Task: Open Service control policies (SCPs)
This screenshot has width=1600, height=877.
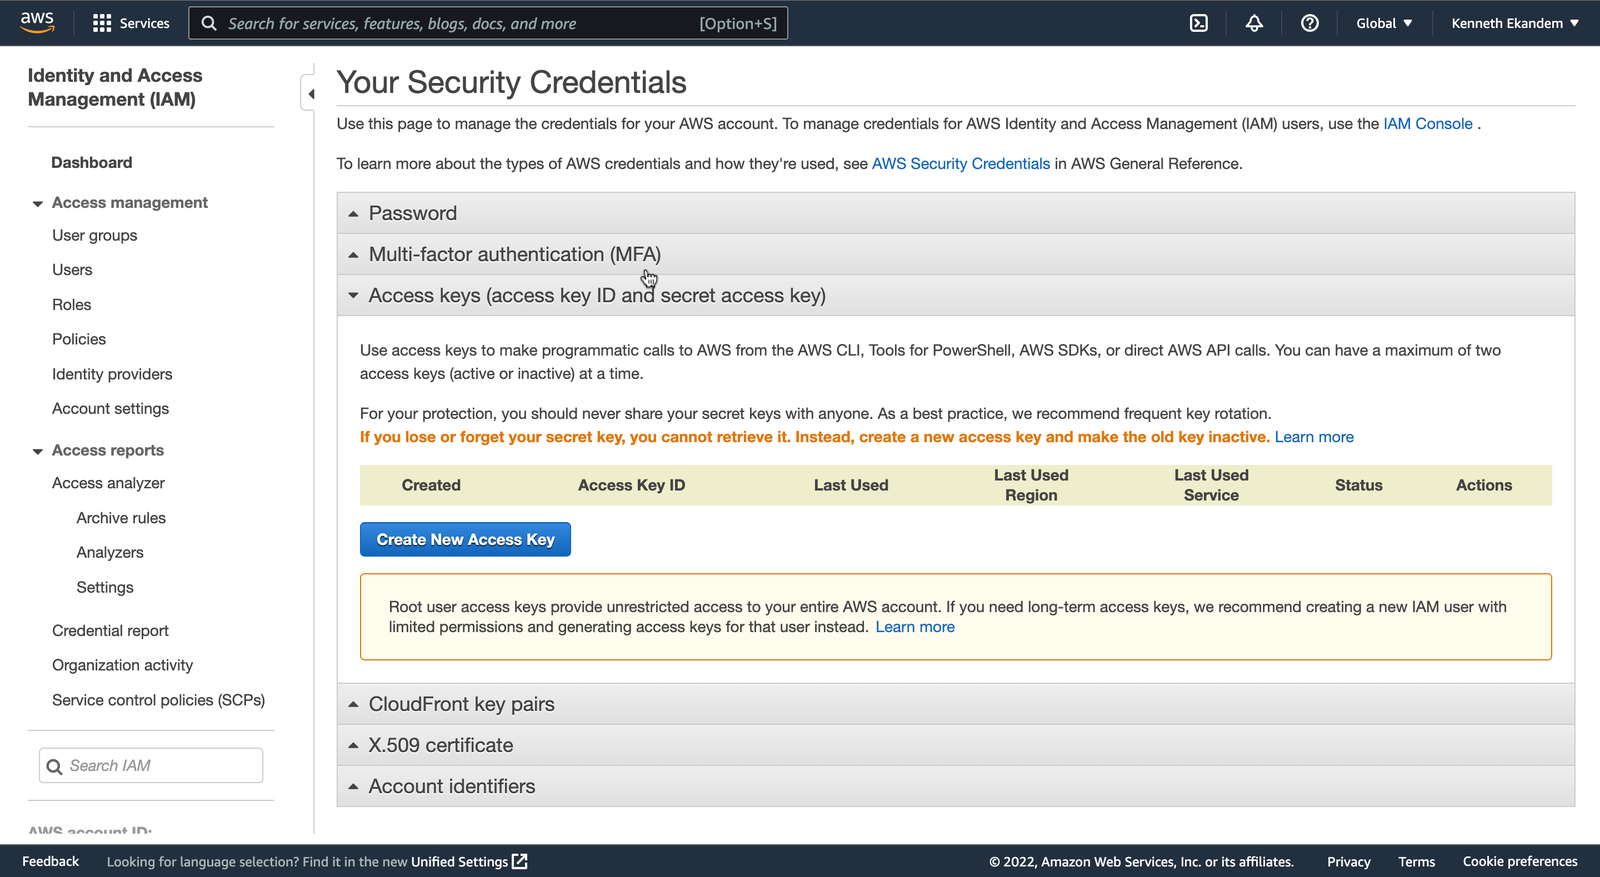Action: click(x=158, y=700)
